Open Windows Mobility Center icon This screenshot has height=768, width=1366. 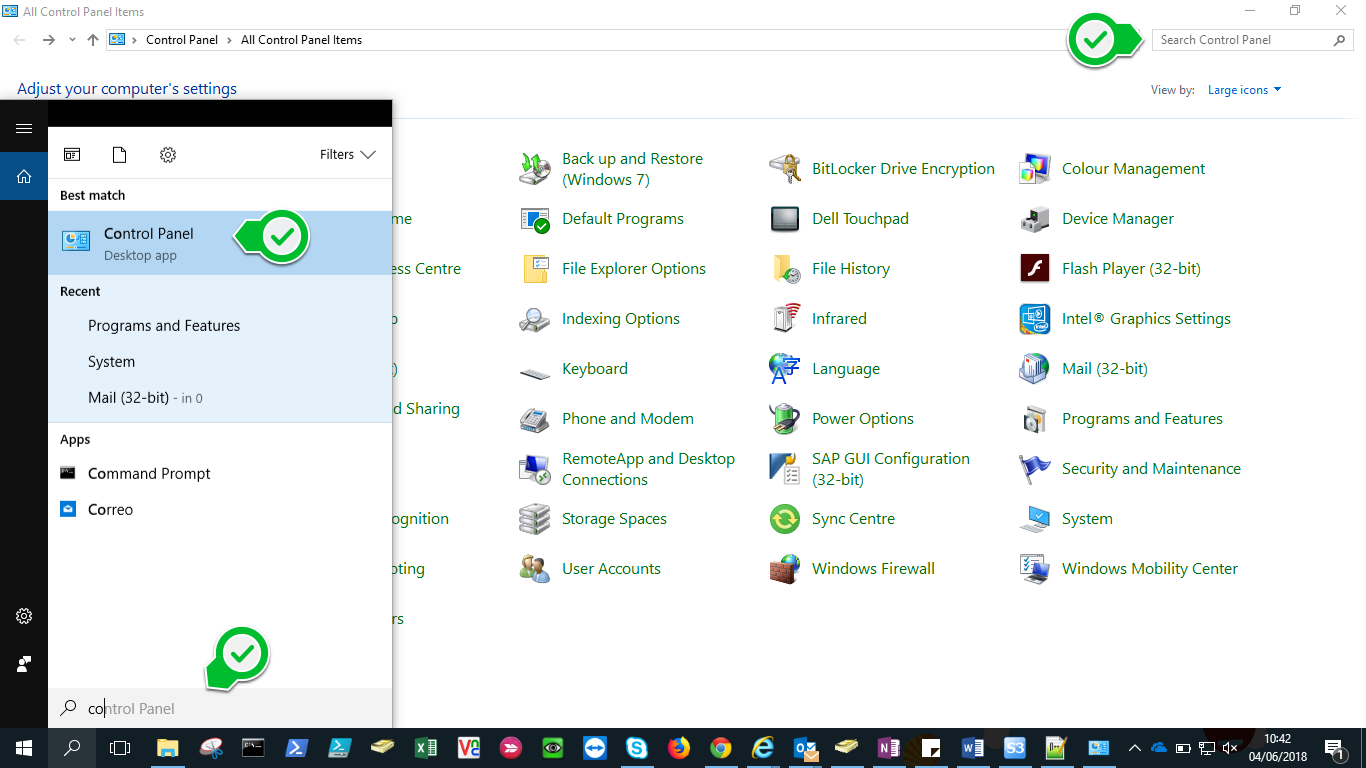(1035, 569)
